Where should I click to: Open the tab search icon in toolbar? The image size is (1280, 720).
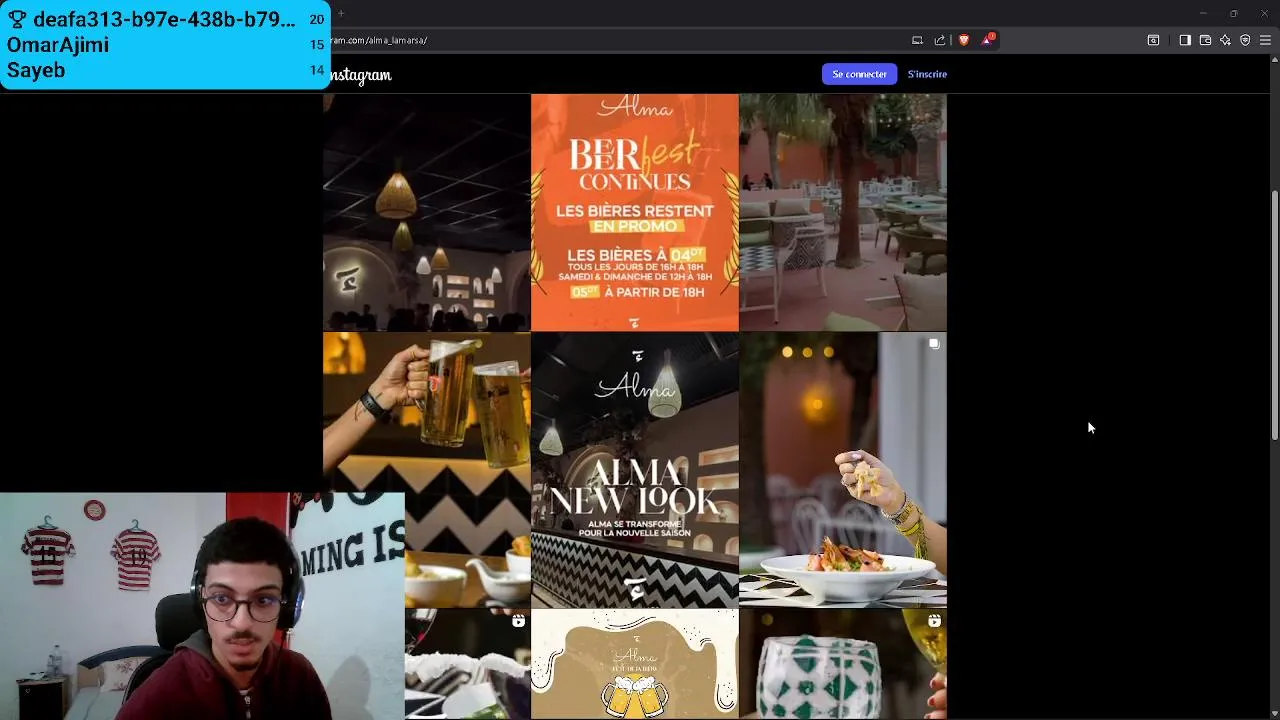click(x=1153, y=40)
